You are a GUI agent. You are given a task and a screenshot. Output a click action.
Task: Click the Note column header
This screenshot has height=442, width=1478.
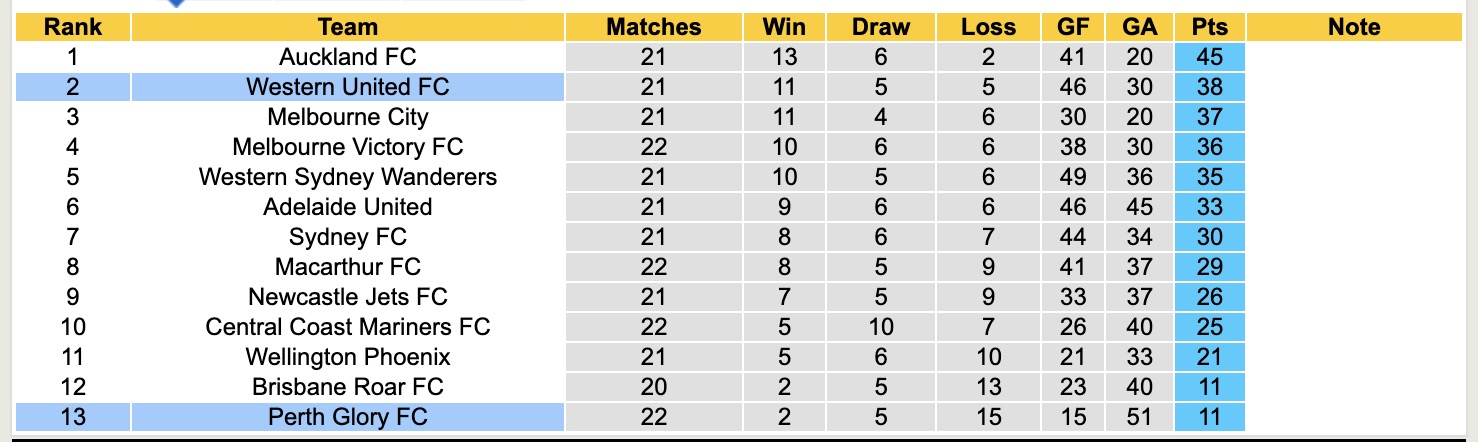pyautogui.click(x=1354, y=27)
